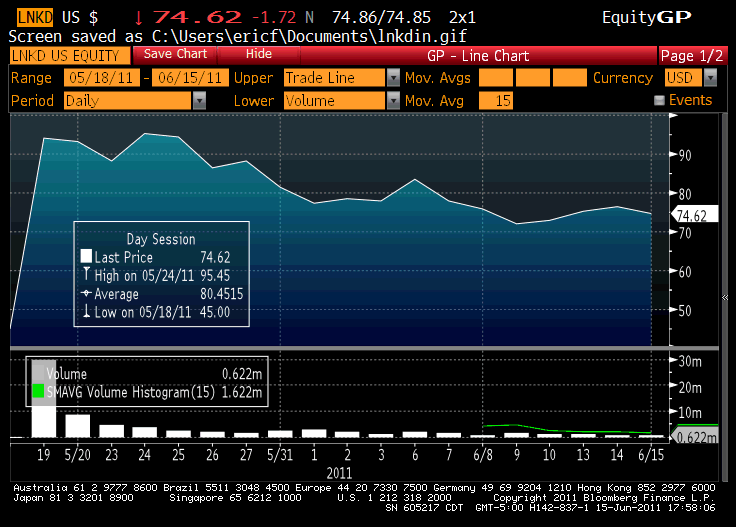This screenshot has height=527, width=736.
Task: Edit the range end date 06/15/11
Action: click(x=190, y=77)
